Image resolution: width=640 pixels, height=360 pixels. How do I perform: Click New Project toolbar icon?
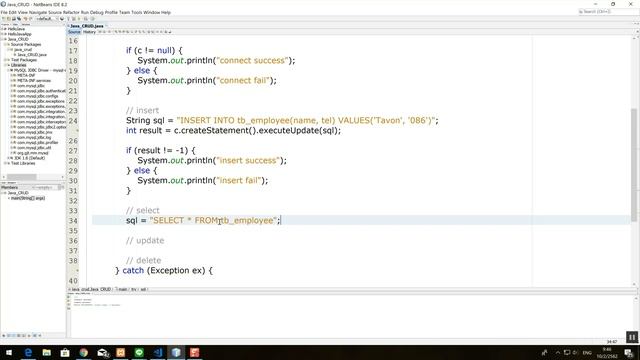point(9,19)
